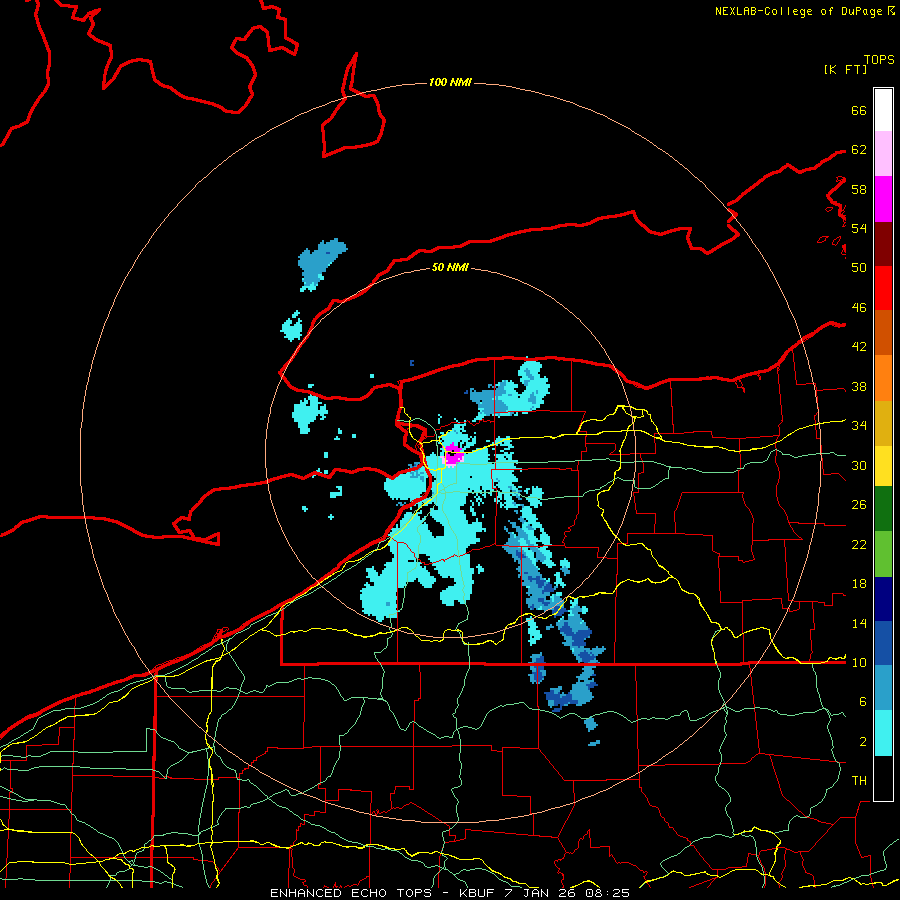
Task: Click the light green legend swatch
Action: click(883, 554)
